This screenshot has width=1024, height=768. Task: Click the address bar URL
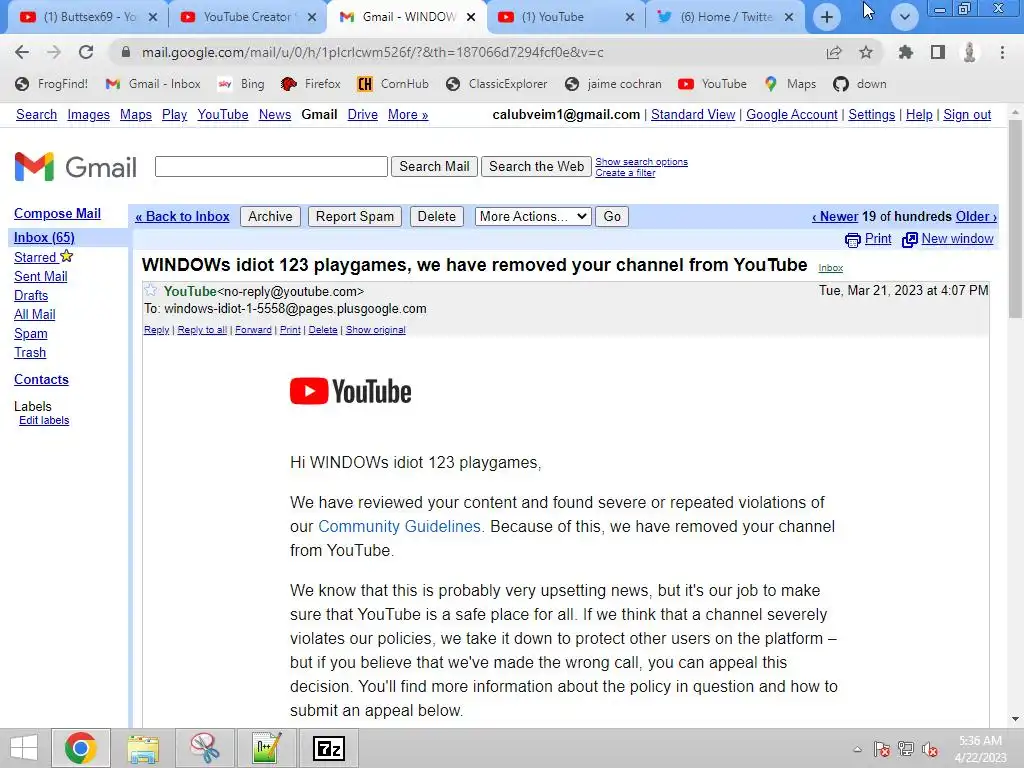pos(372,52)
